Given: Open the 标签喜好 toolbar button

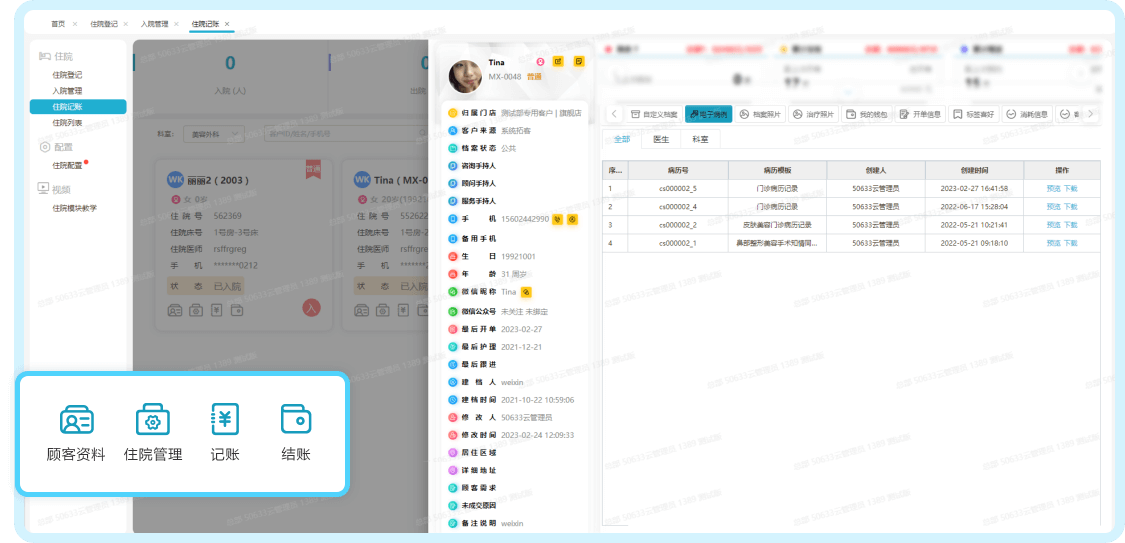Looking at the screenshot, I should click(x=974, y=114).
